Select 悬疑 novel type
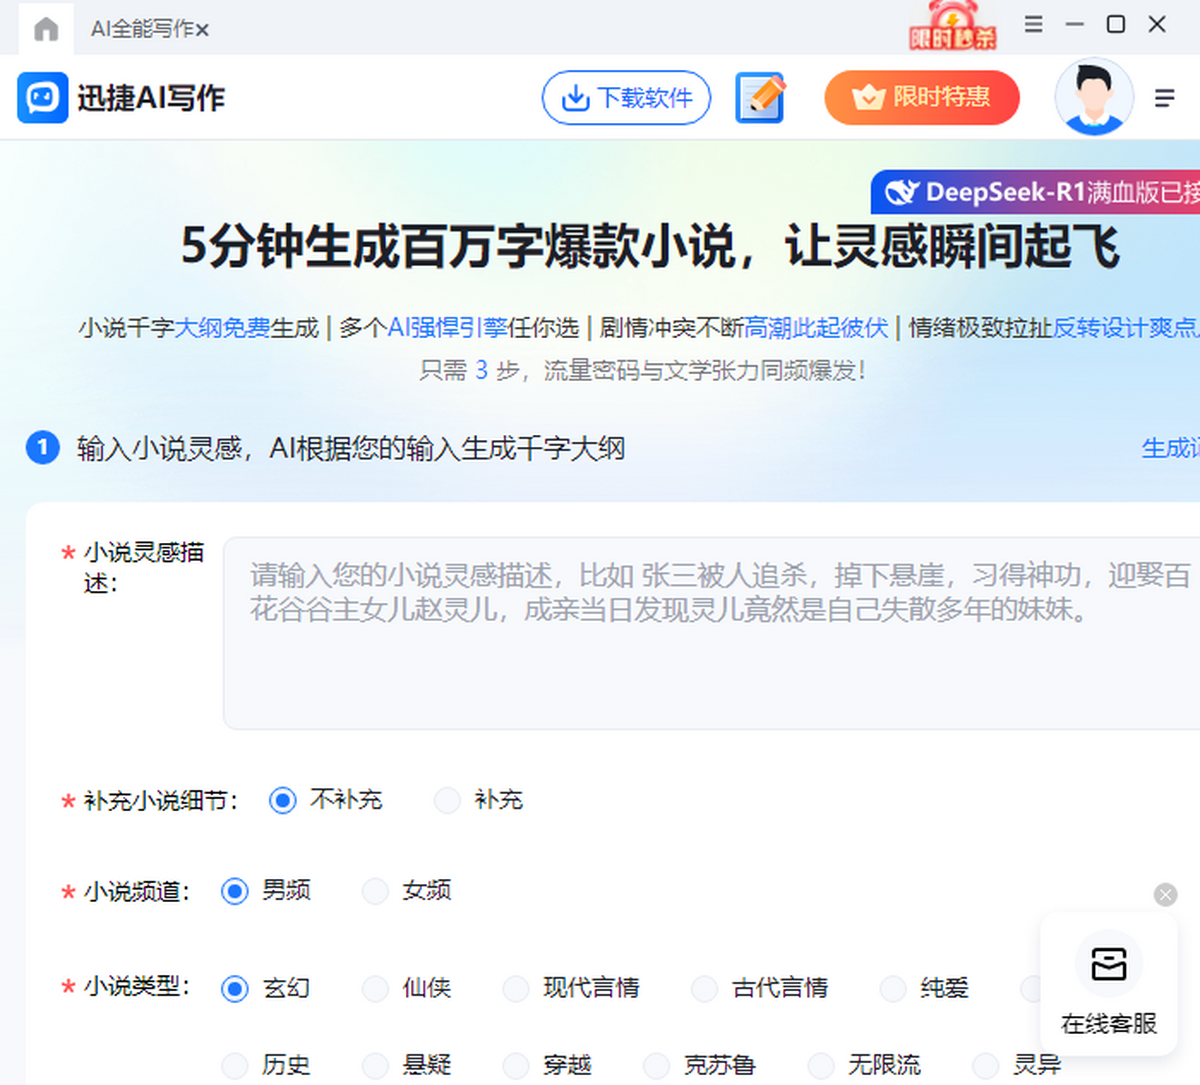The image size is (1200, 1085). click(376, 1066)
